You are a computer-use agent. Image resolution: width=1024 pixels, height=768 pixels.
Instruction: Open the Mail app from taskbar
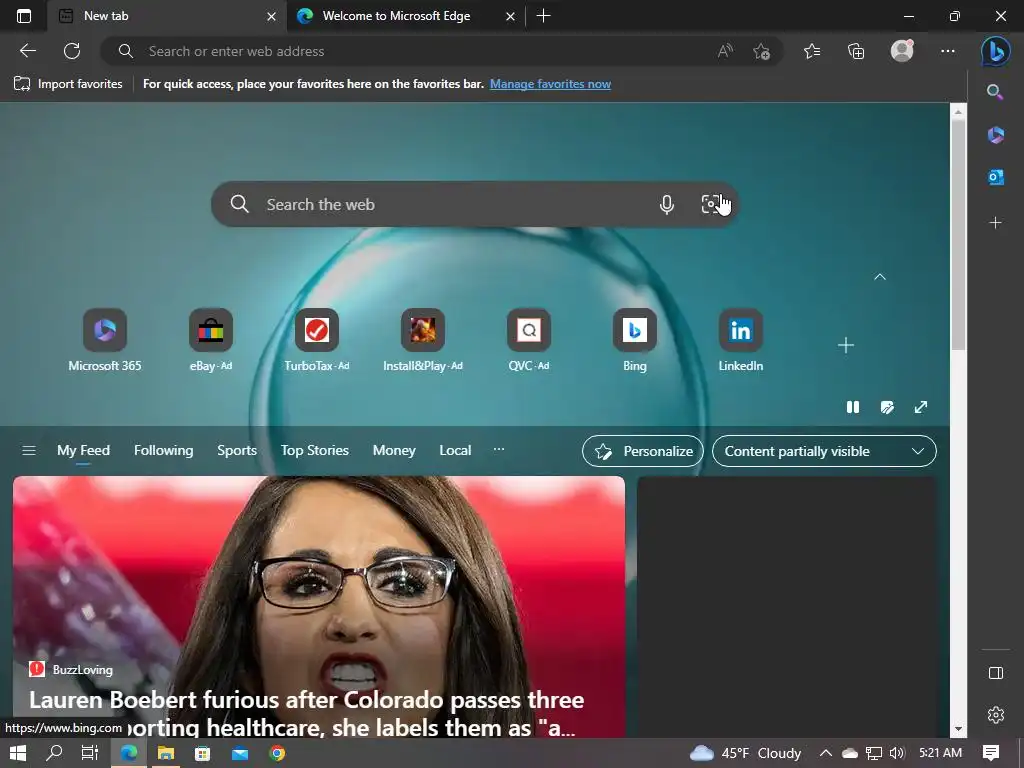[240, 753]
